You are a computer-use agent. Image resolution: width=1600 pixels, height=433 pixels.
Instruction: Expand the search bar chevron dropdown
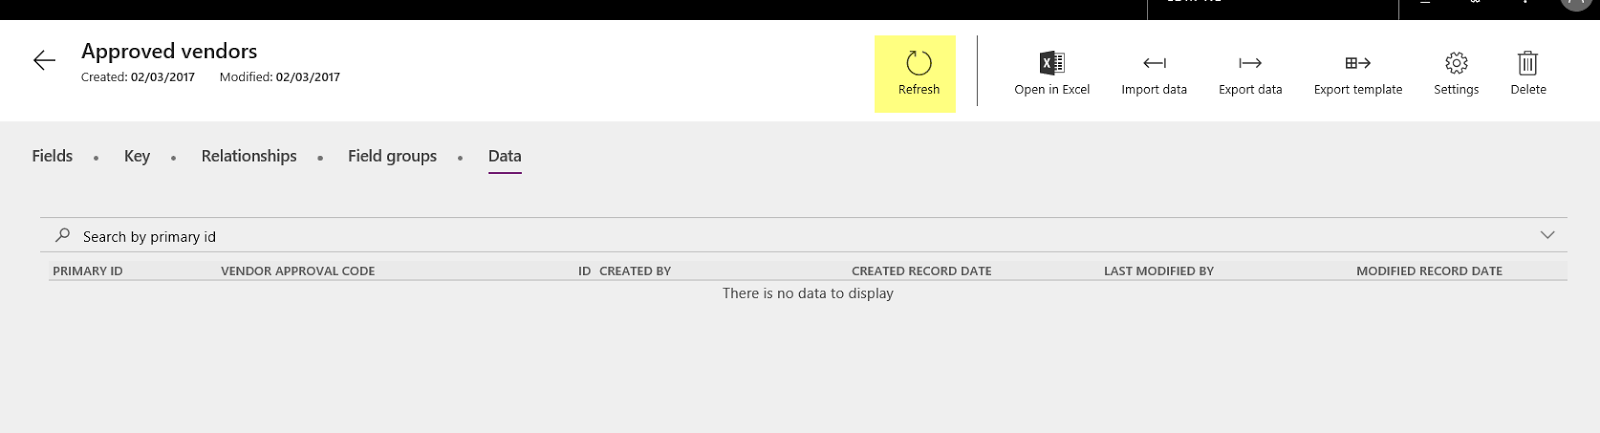click(x=1547, y=235)
